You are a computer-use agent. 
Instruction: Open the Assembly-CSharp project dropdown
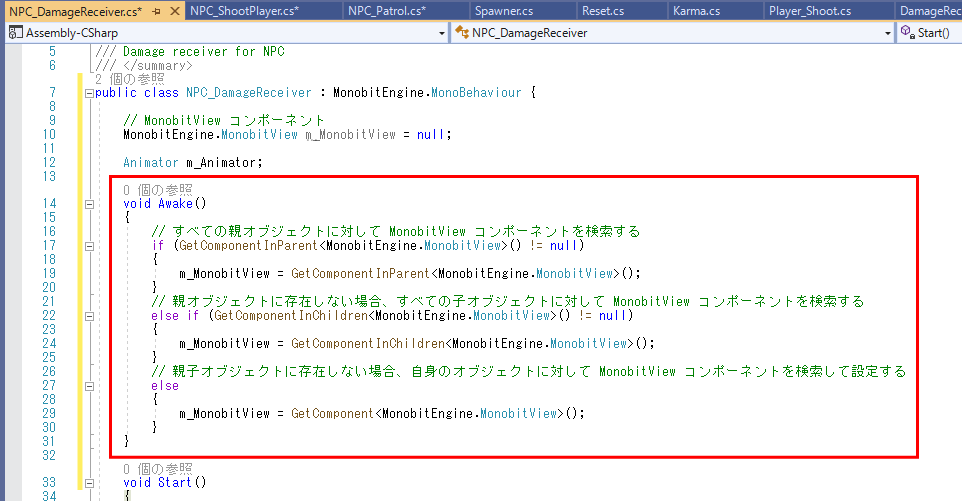(442, 33)
